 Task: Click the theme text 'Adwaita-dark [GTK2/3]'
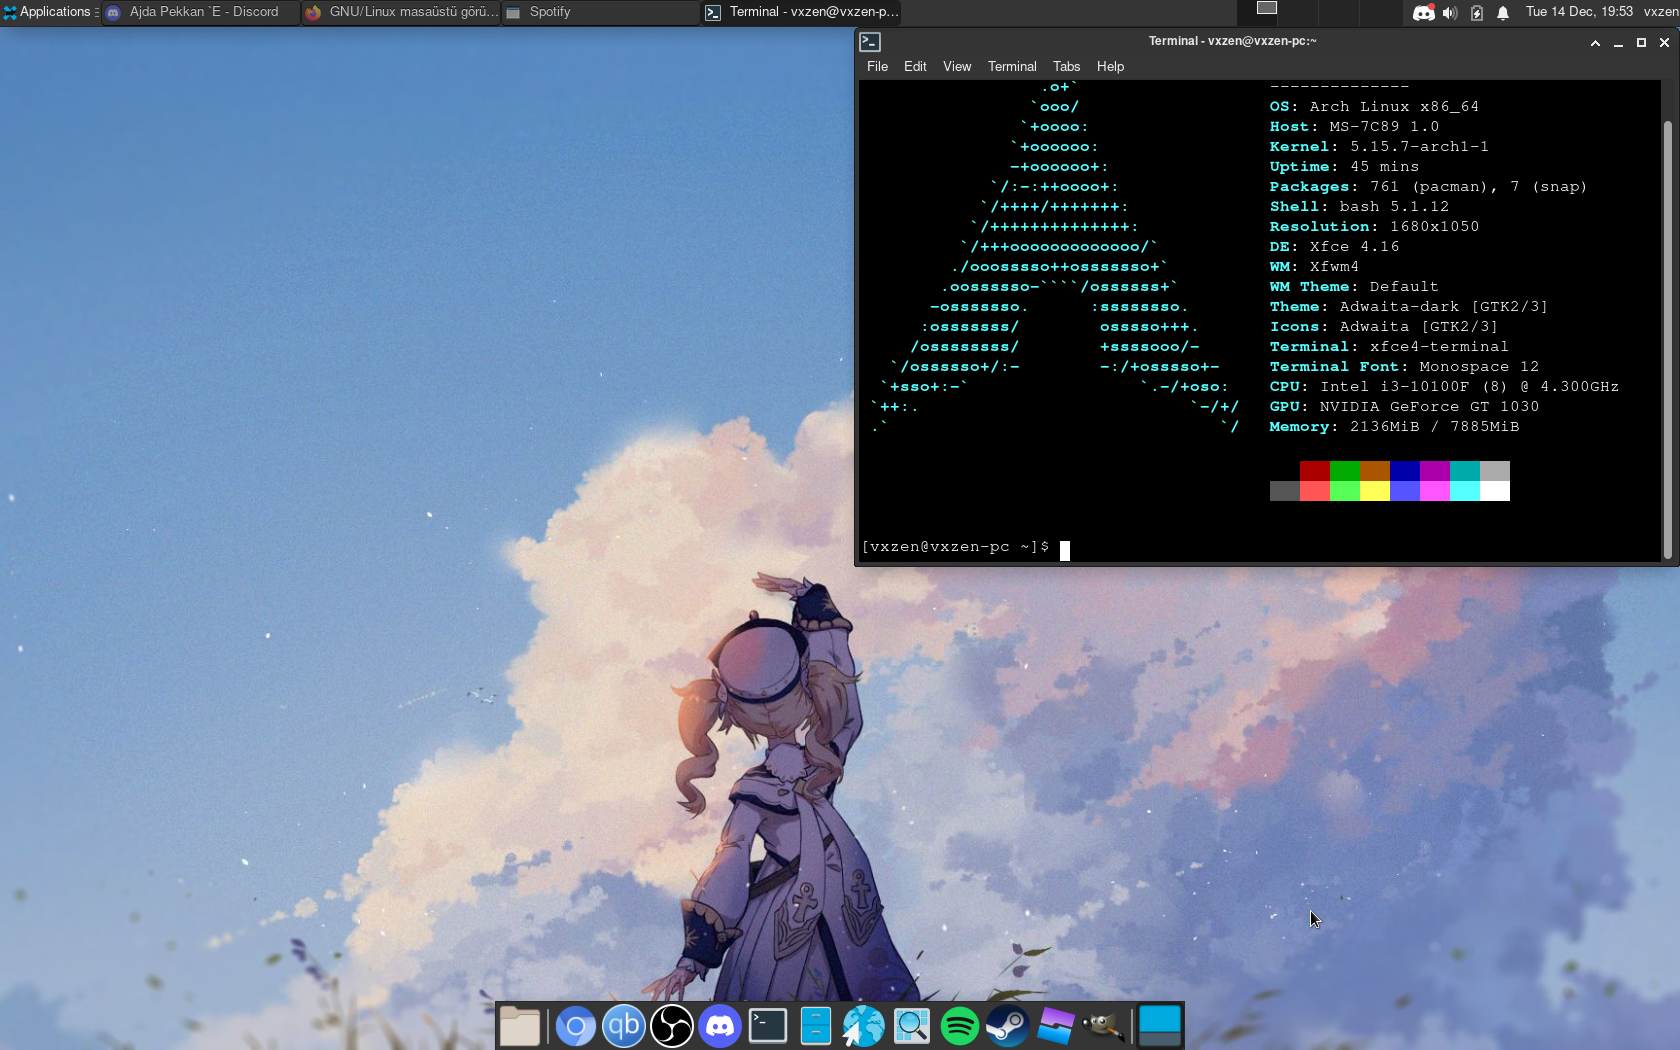tap(1443, 307)
